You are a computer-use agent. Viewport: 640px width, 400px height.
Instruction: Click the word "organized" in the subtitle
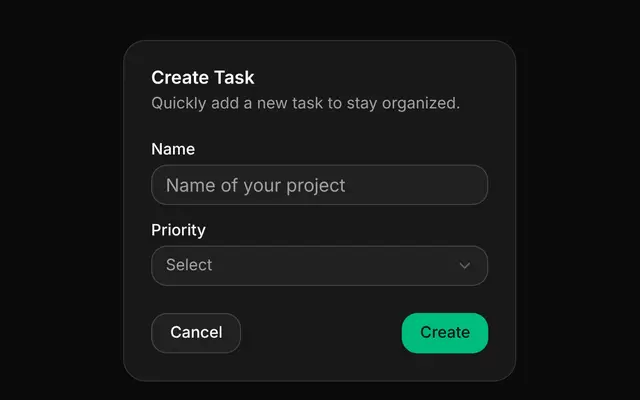point(419,104)
